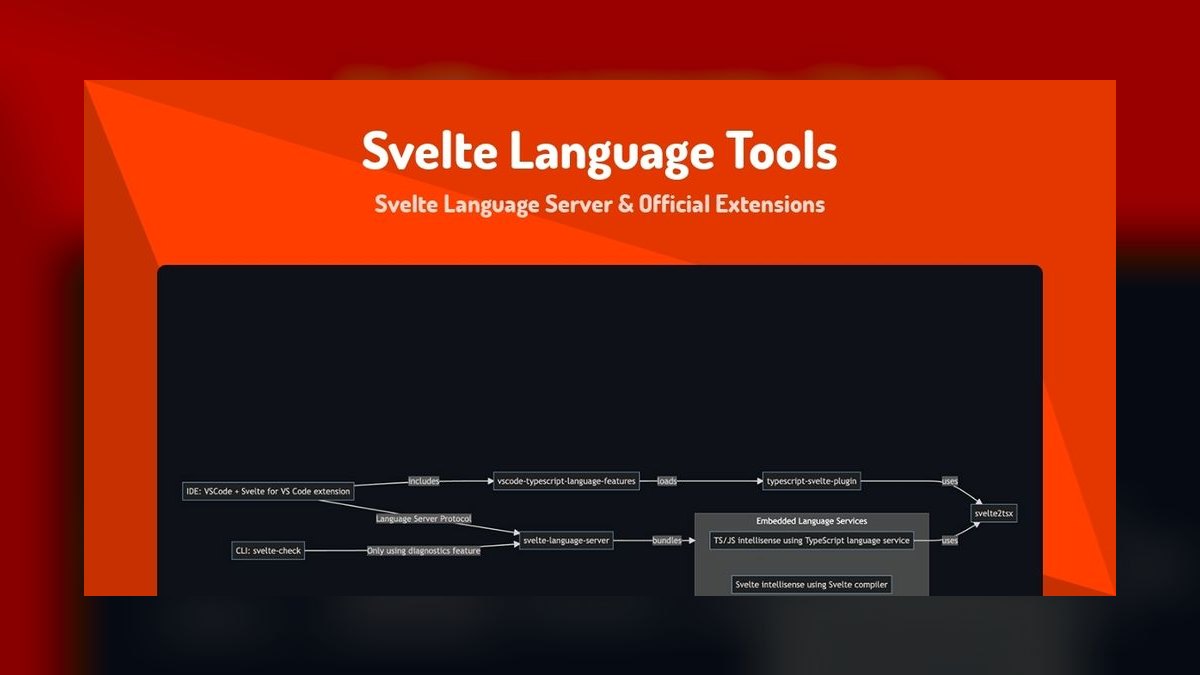The image size is (1200, 675).
Task: Select 'TS/JS intellisense using TypeScript language service' node
Action: 811,541
